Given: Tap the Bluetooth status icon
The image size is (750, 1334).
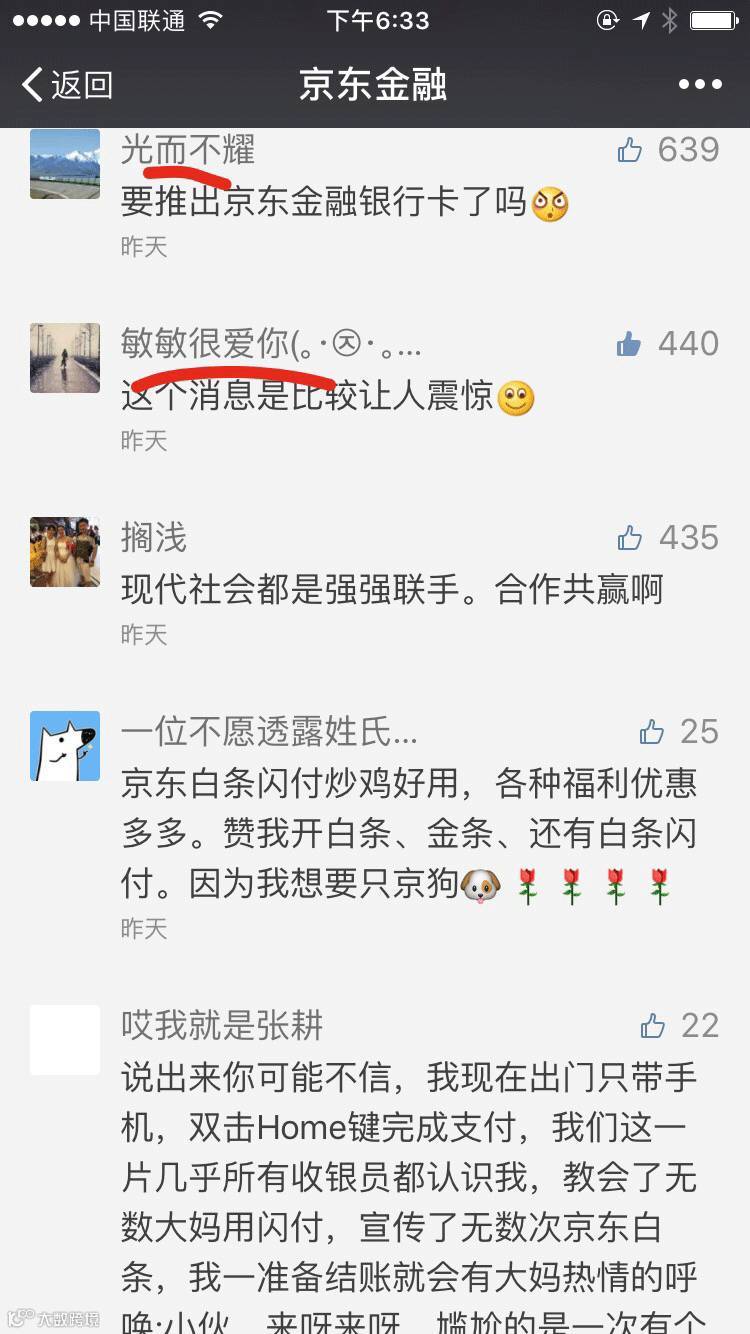Looking at the screenshot, I should point(669,20).
